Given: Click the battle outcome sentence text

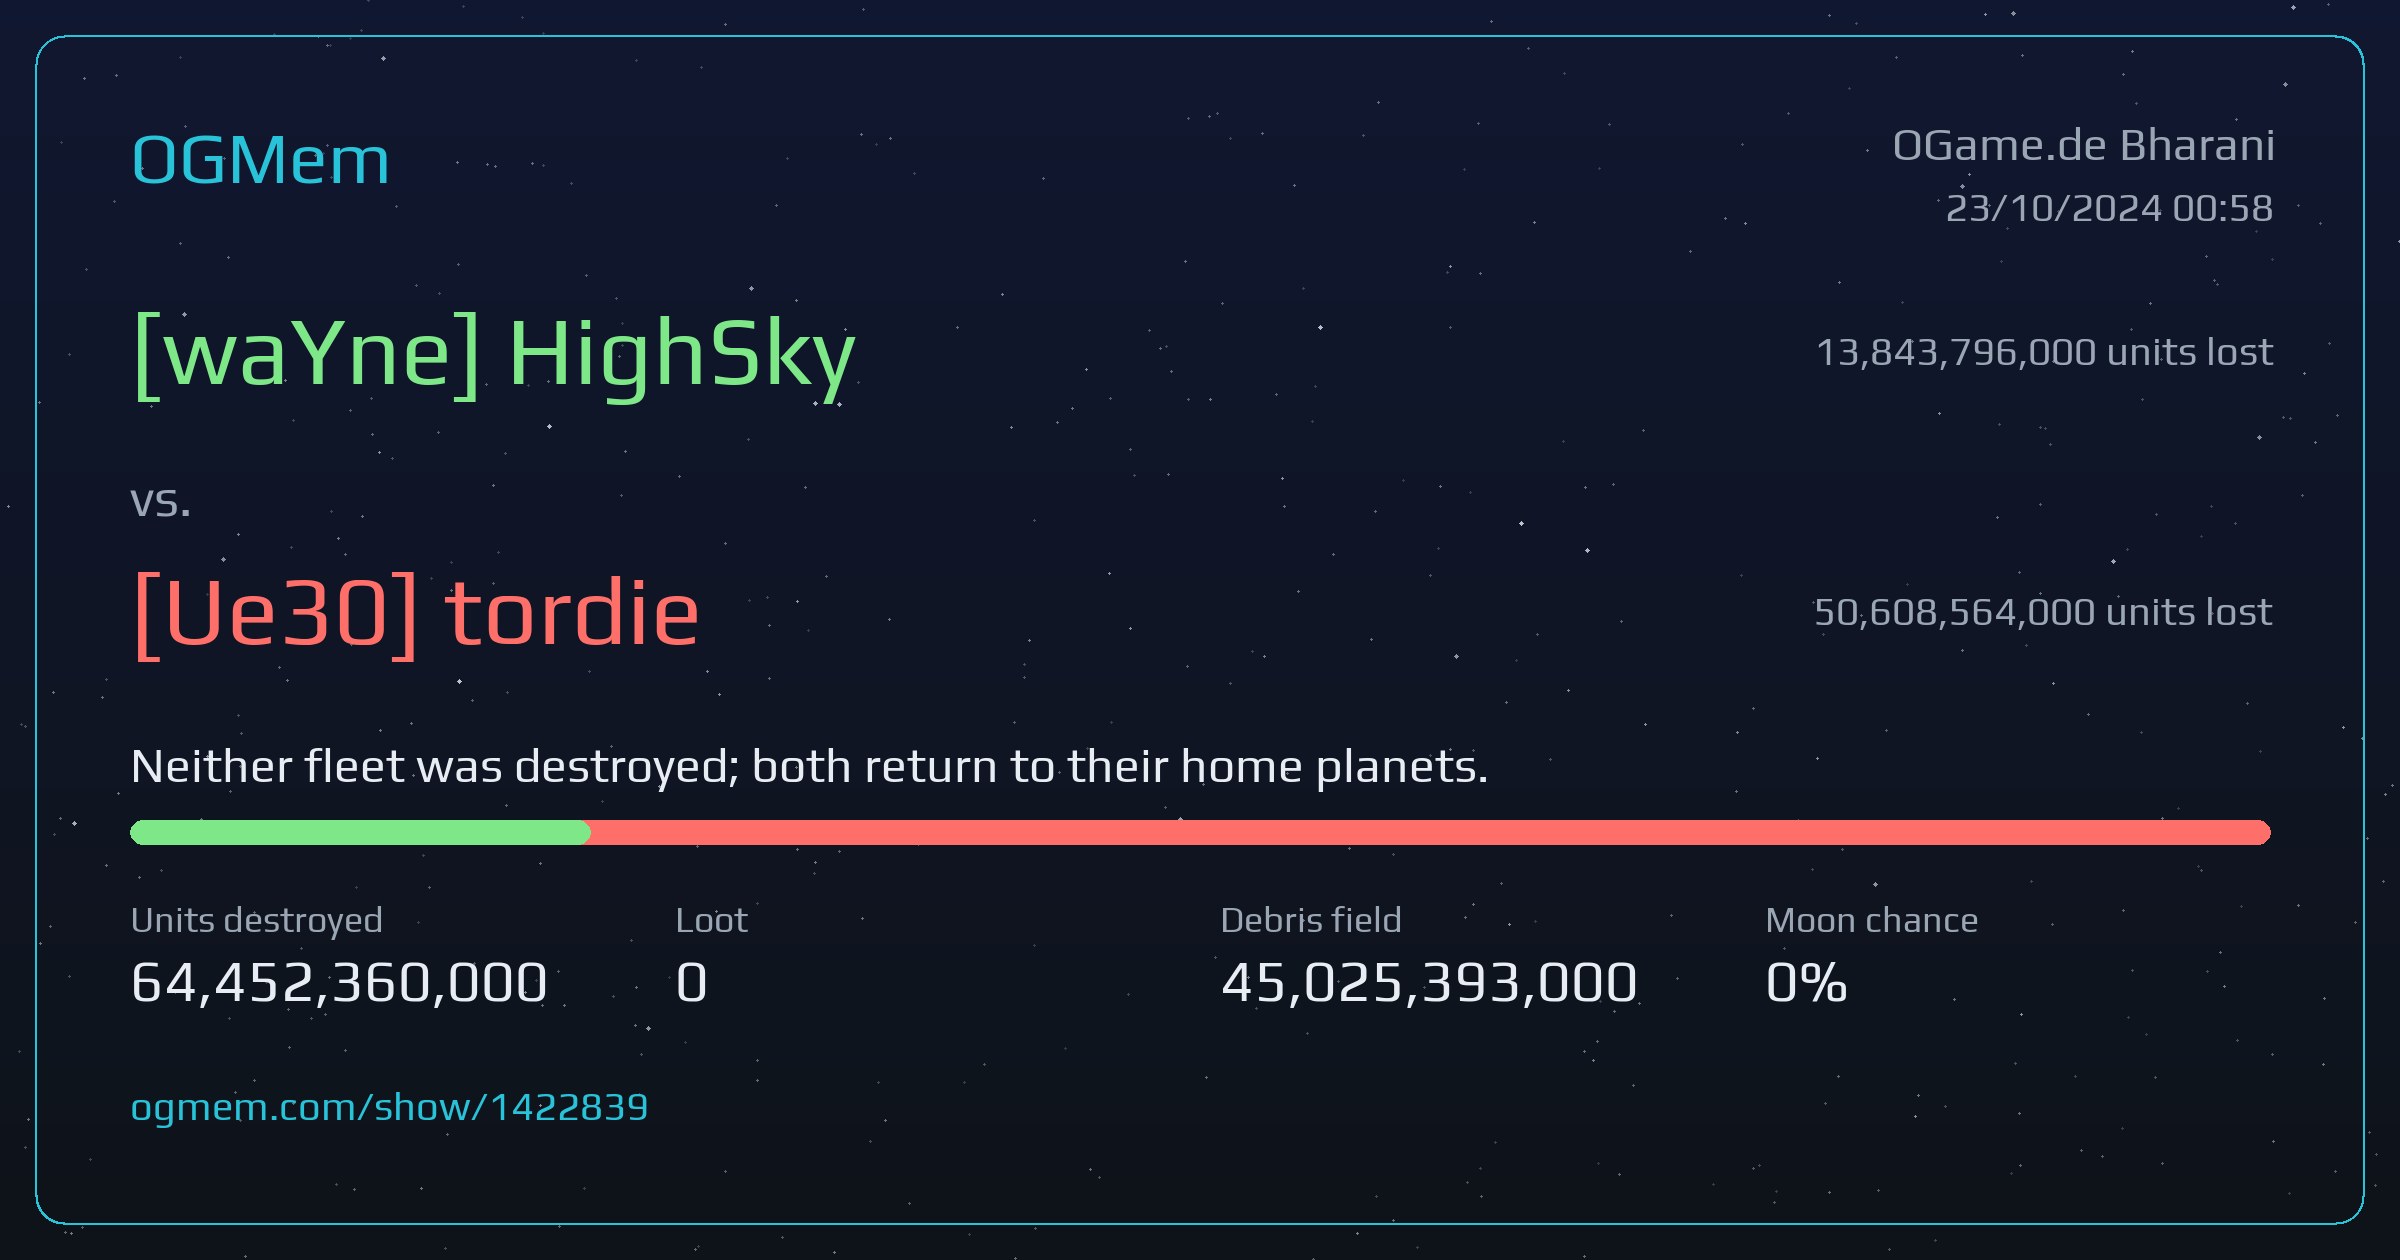Looking at the screenshot, I should click(x=810, y=767).
